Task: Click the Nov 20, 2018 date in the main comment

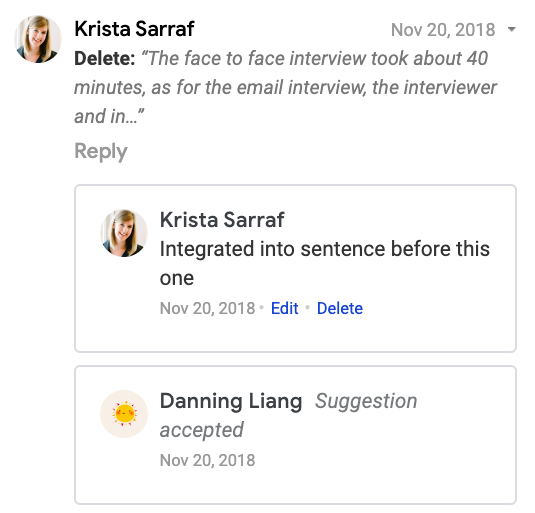Action: coord(443,30)
